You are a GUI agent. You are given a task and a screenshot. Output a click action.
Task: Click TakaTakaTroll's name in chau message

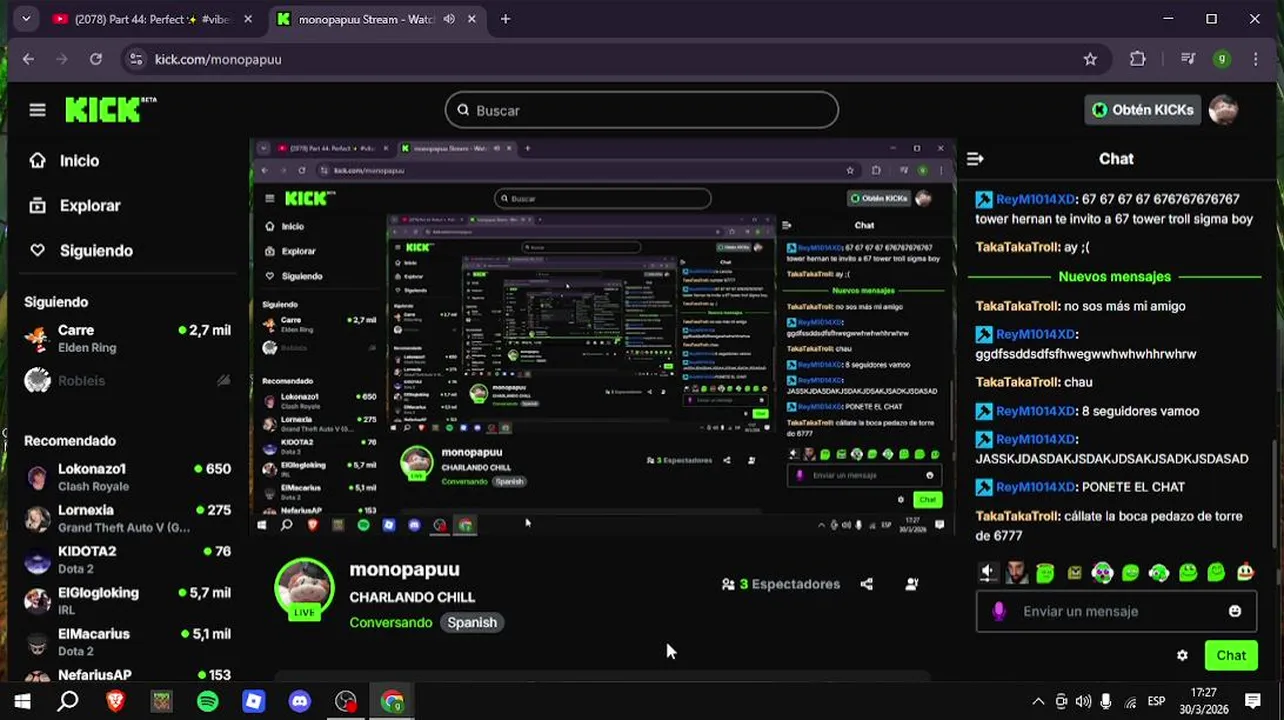click(x=1016, y=382)
